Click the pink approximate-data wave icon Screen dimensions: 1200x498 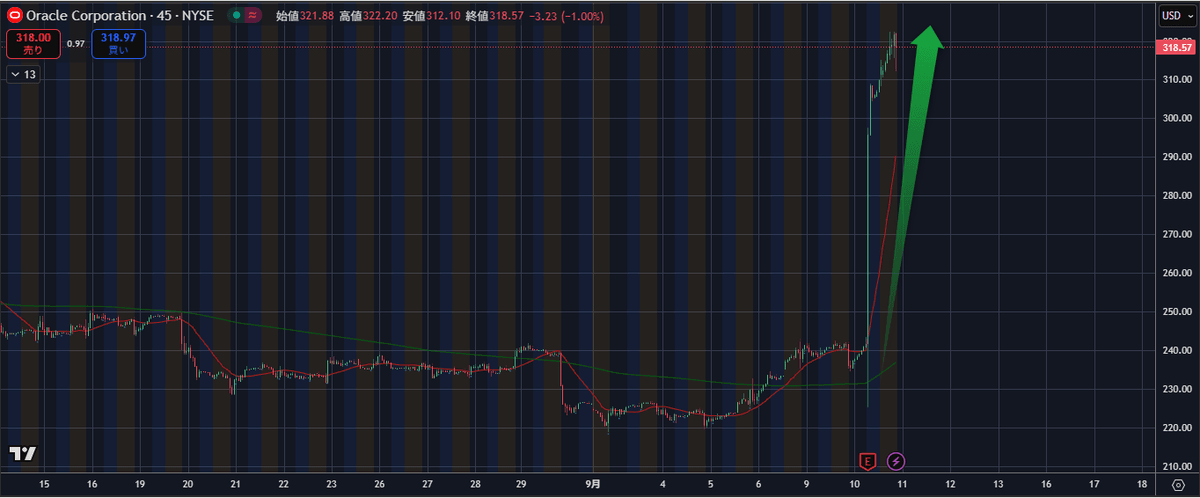tap(252, 15)
